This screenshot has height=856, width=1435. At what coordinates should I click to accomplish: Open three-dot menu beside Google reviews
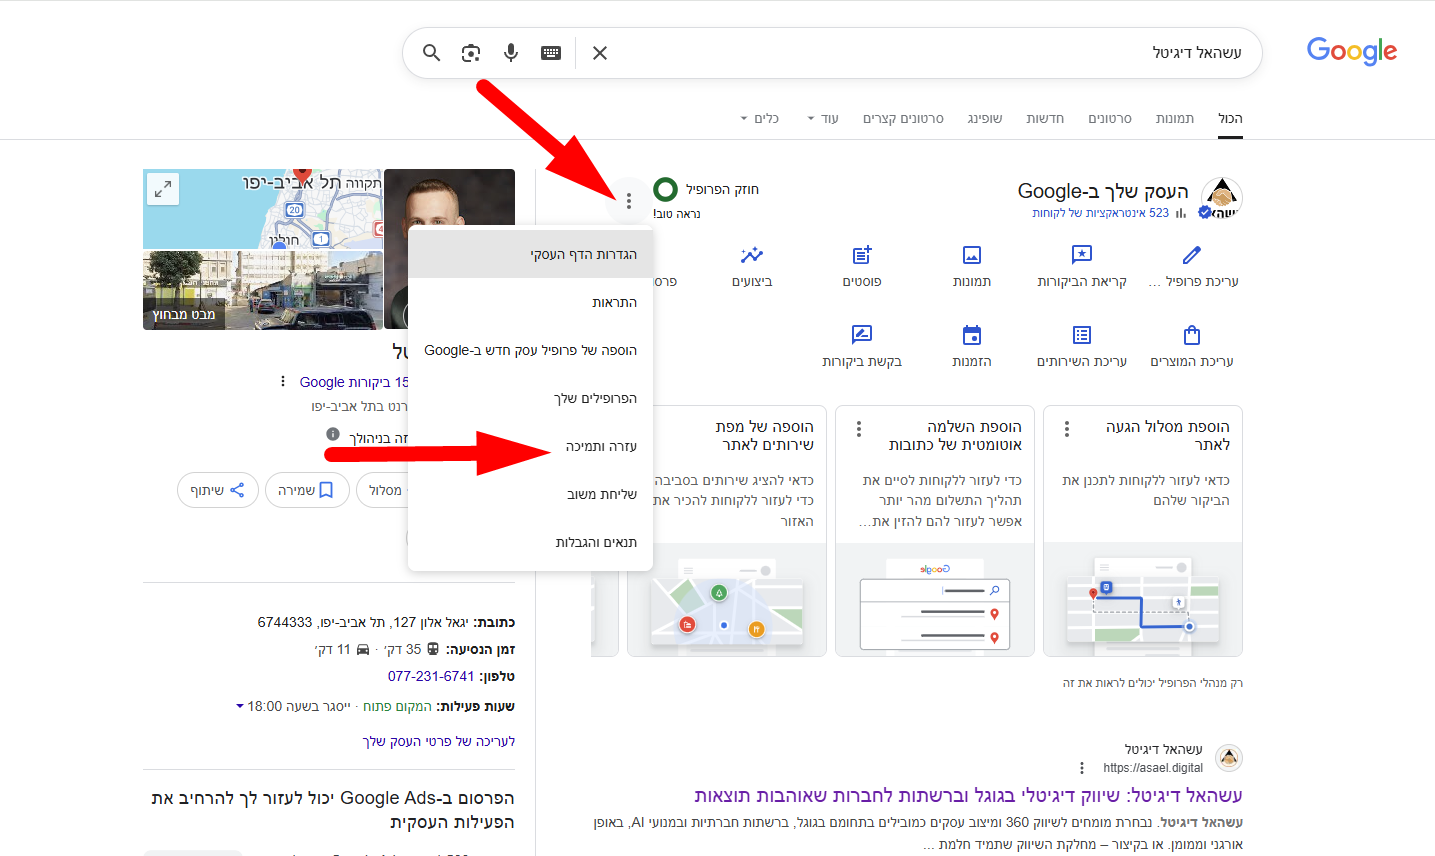(283, 381)
